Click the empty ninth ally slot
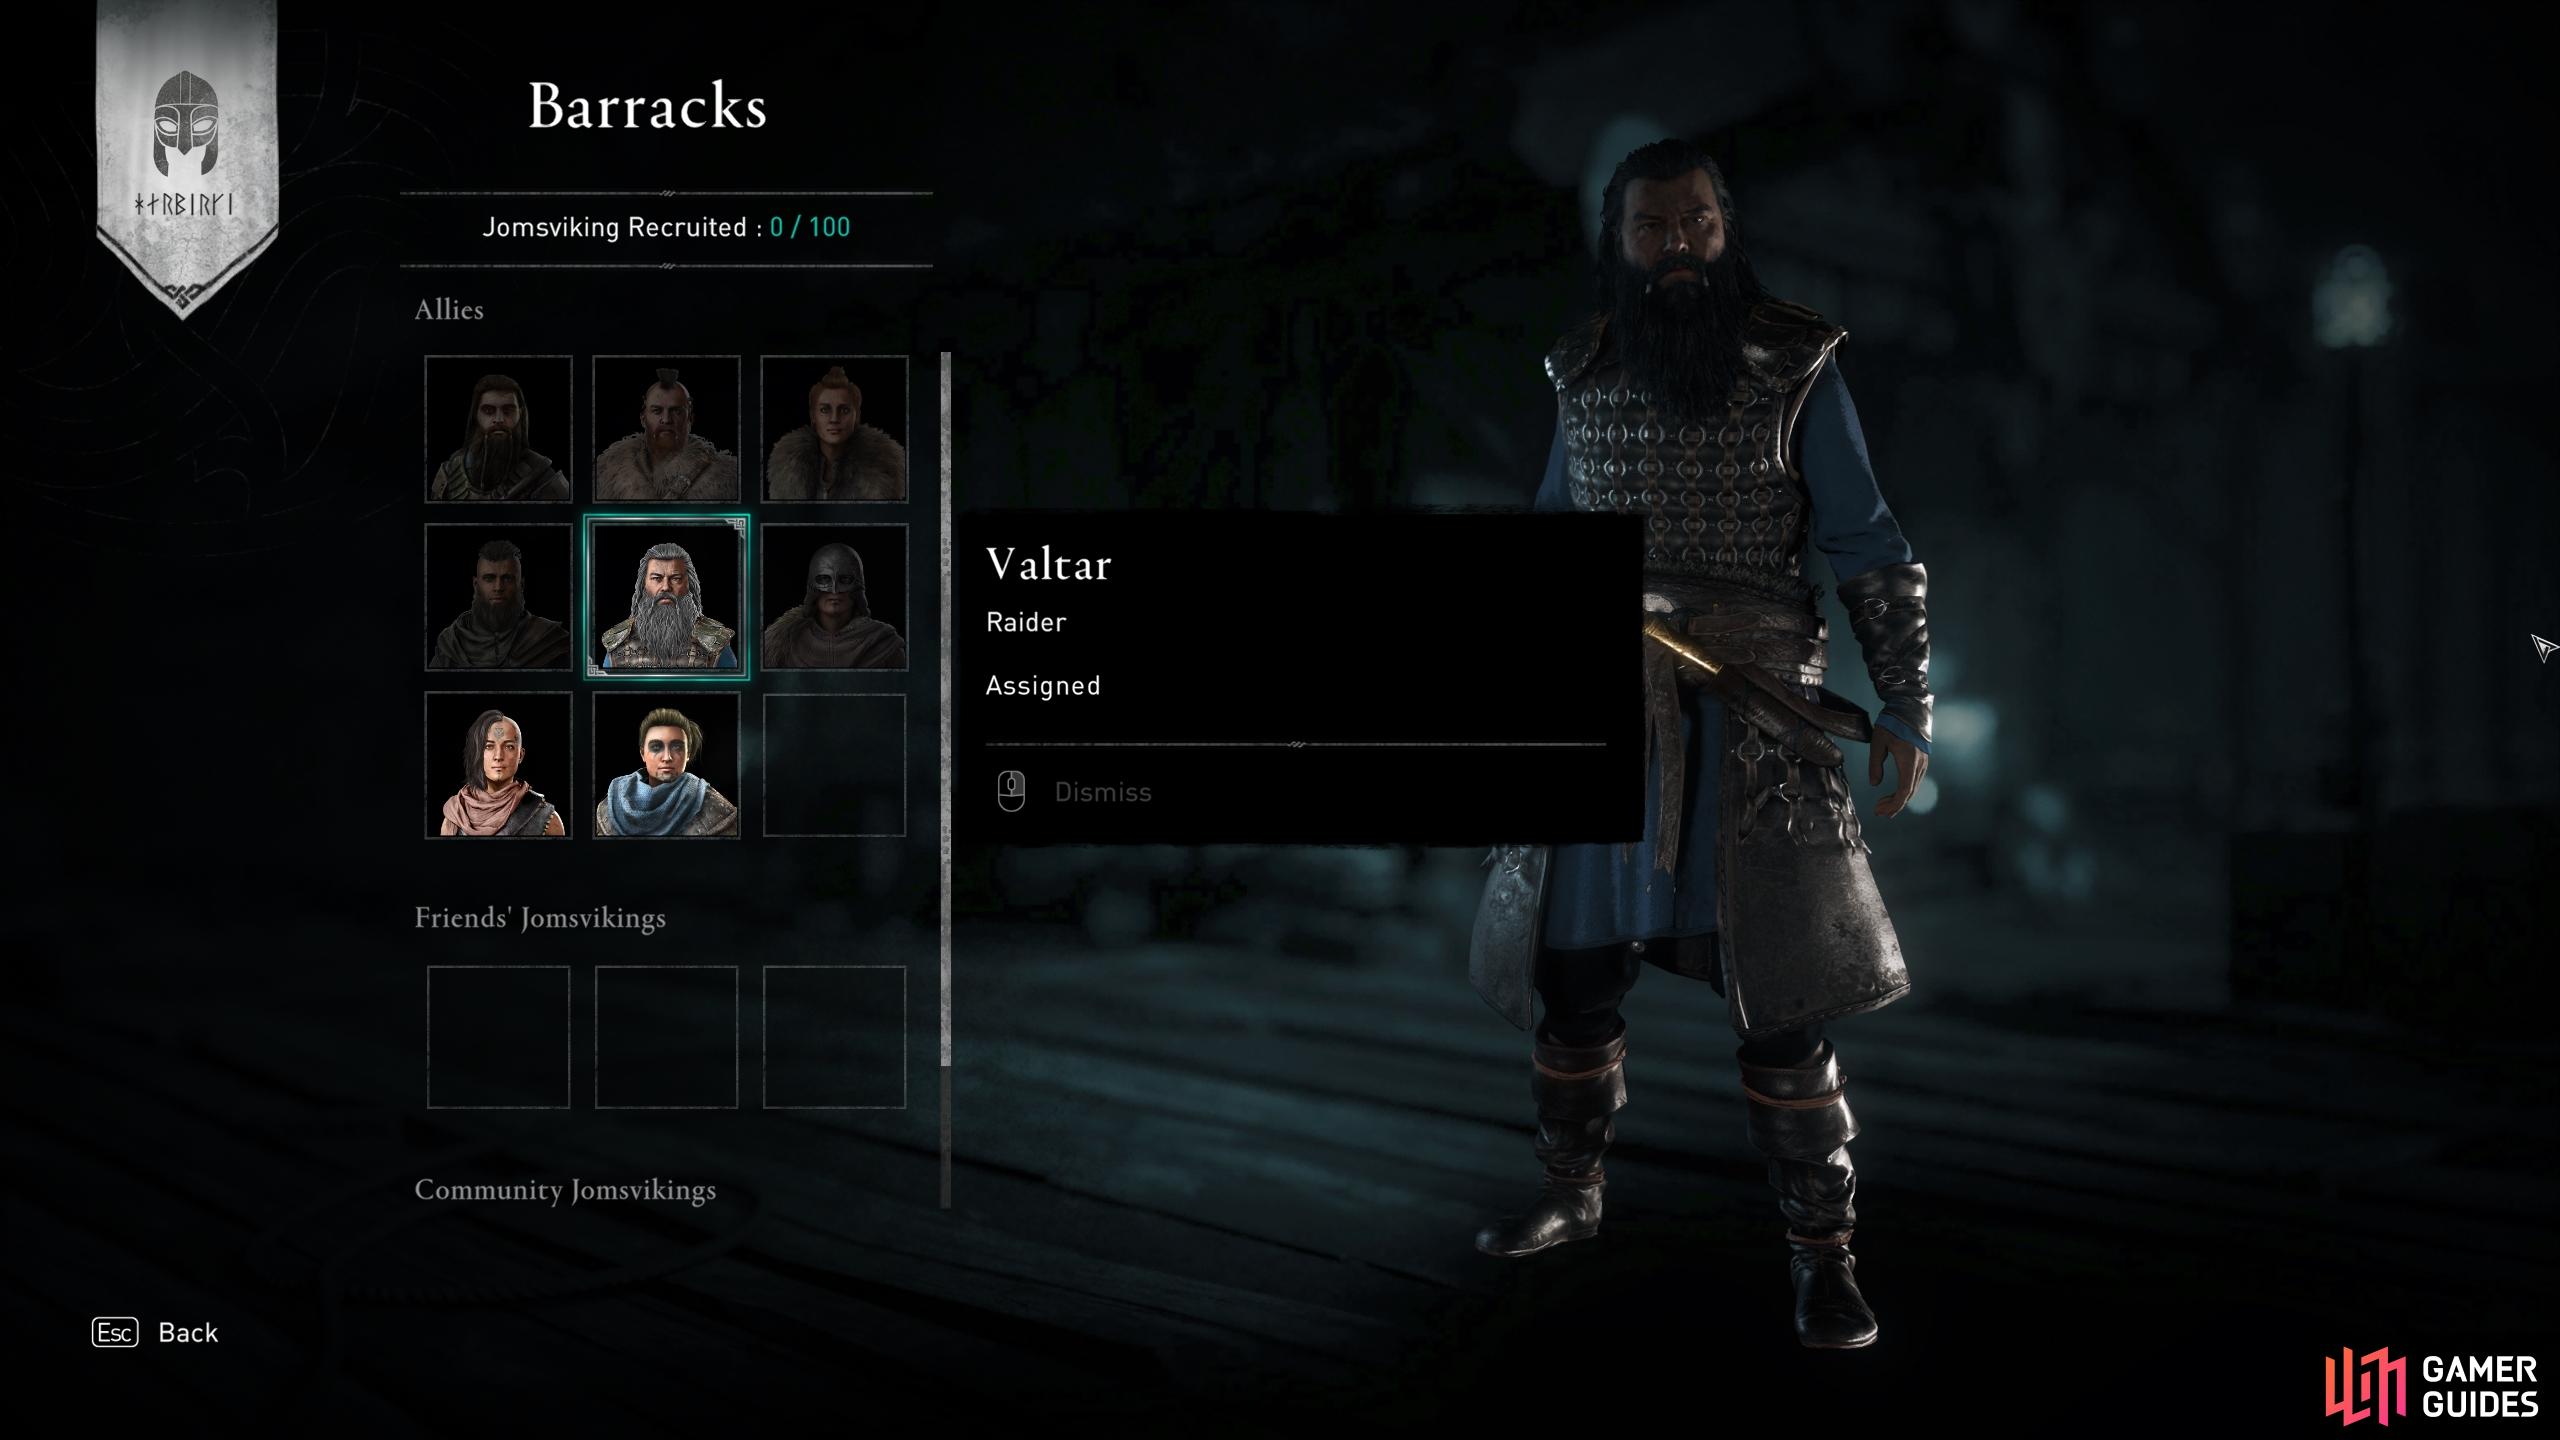The height and width of the screenshot is (1440, 2560). [x=834, y=765]
